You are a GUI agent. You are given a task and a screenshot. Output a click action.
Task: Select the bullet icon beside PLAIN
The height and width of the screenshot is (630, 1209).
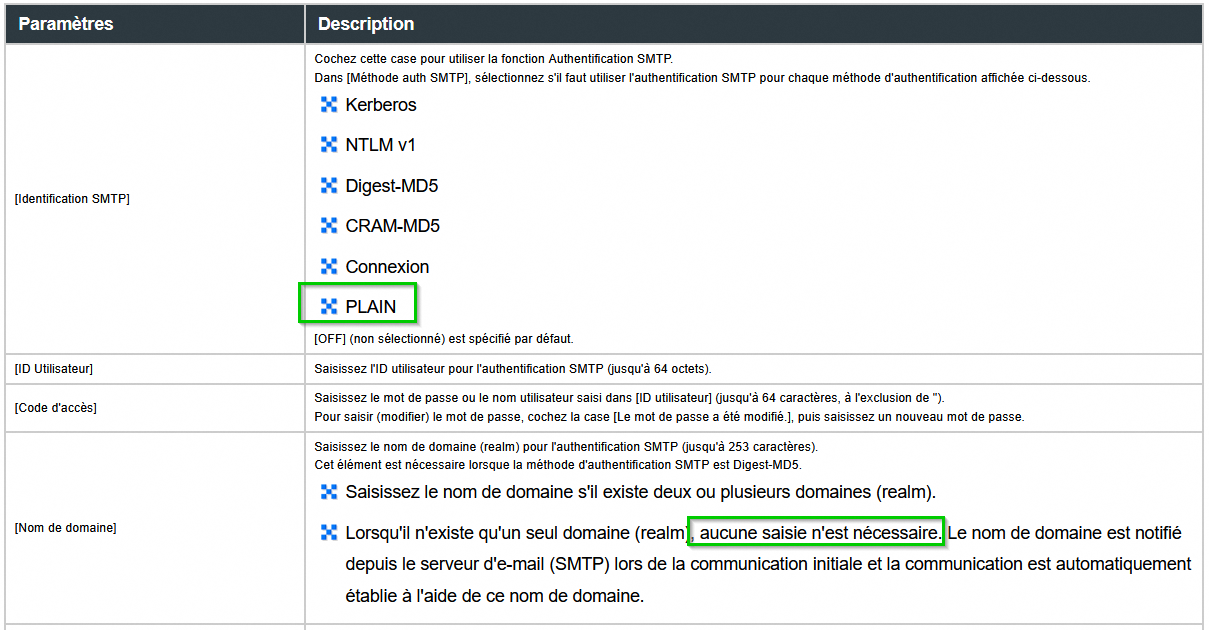pos(329,307)
